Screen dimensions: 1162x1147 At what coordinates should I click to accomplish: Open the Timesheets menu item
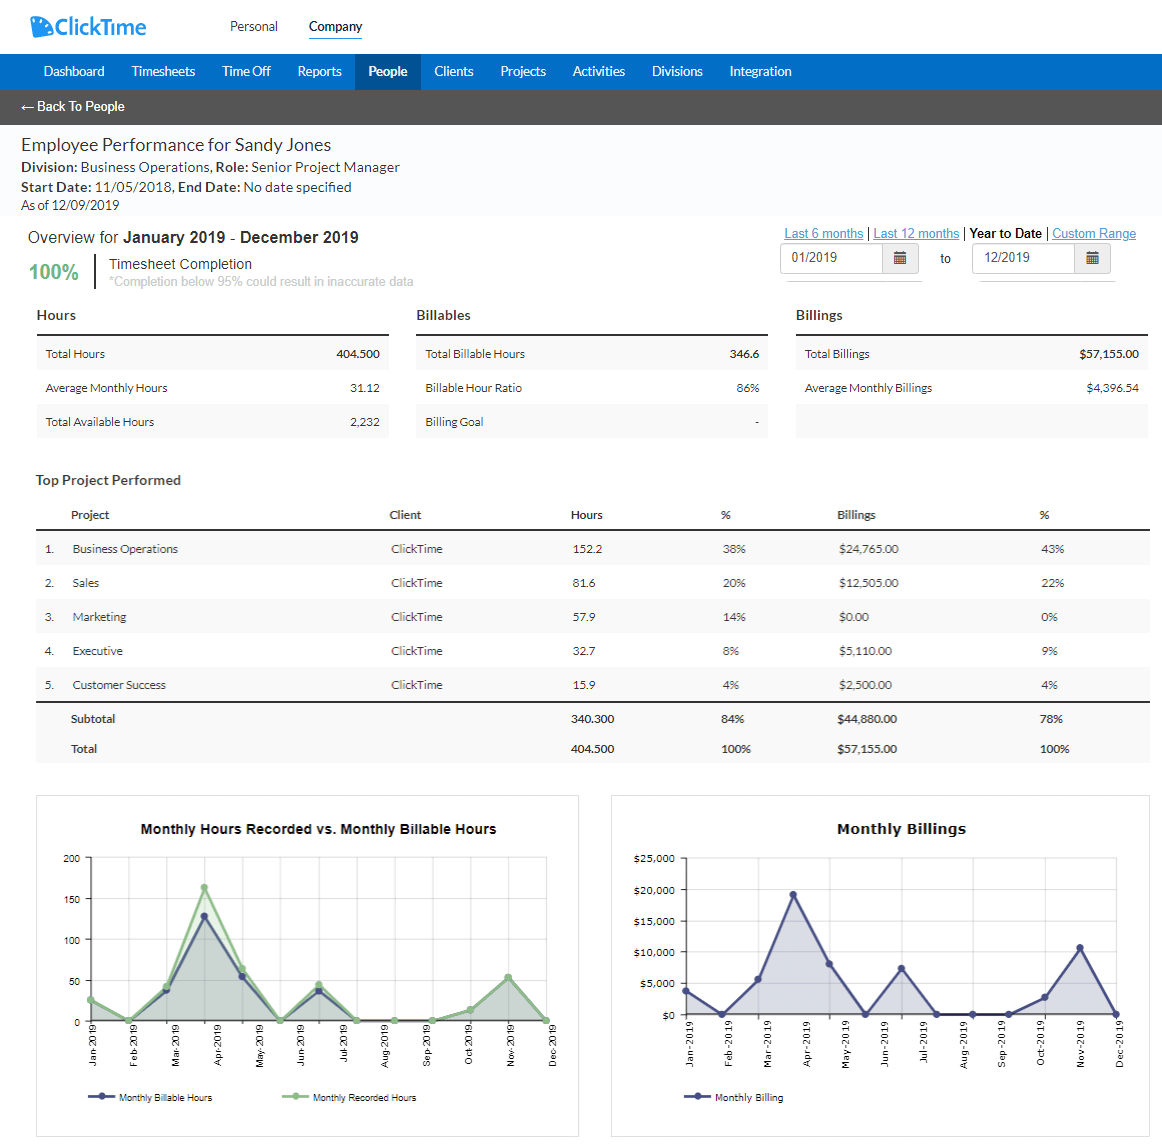(x=163, y=72)
